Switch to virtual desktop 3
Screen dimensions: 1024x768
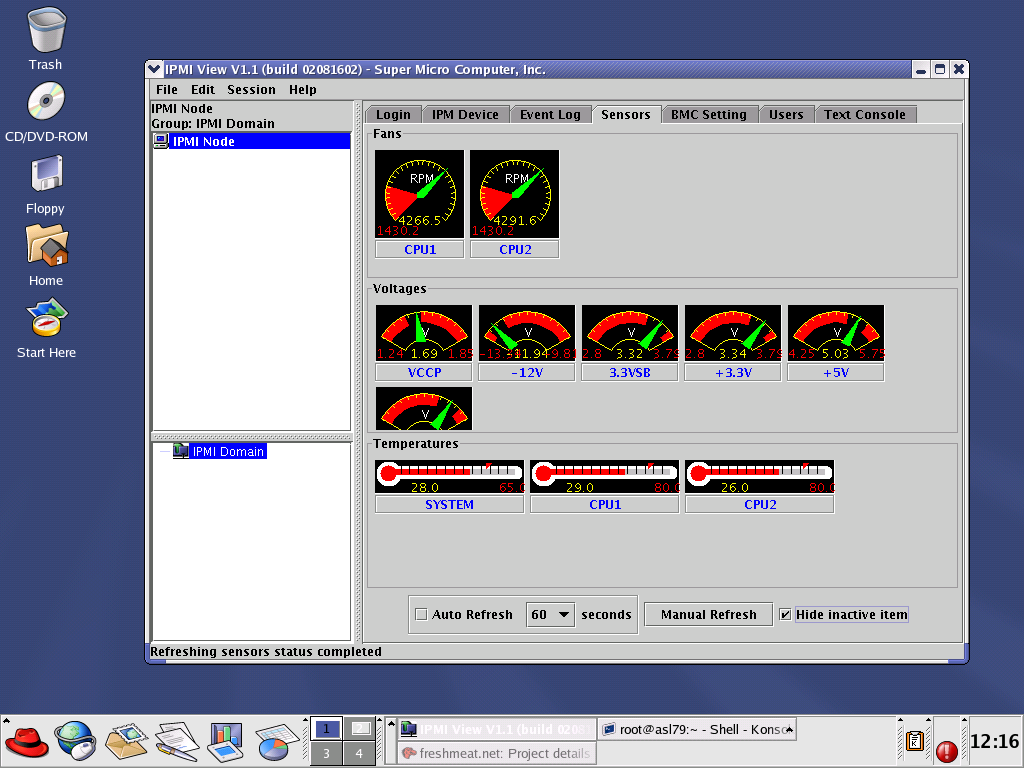[x=326, y=753]
